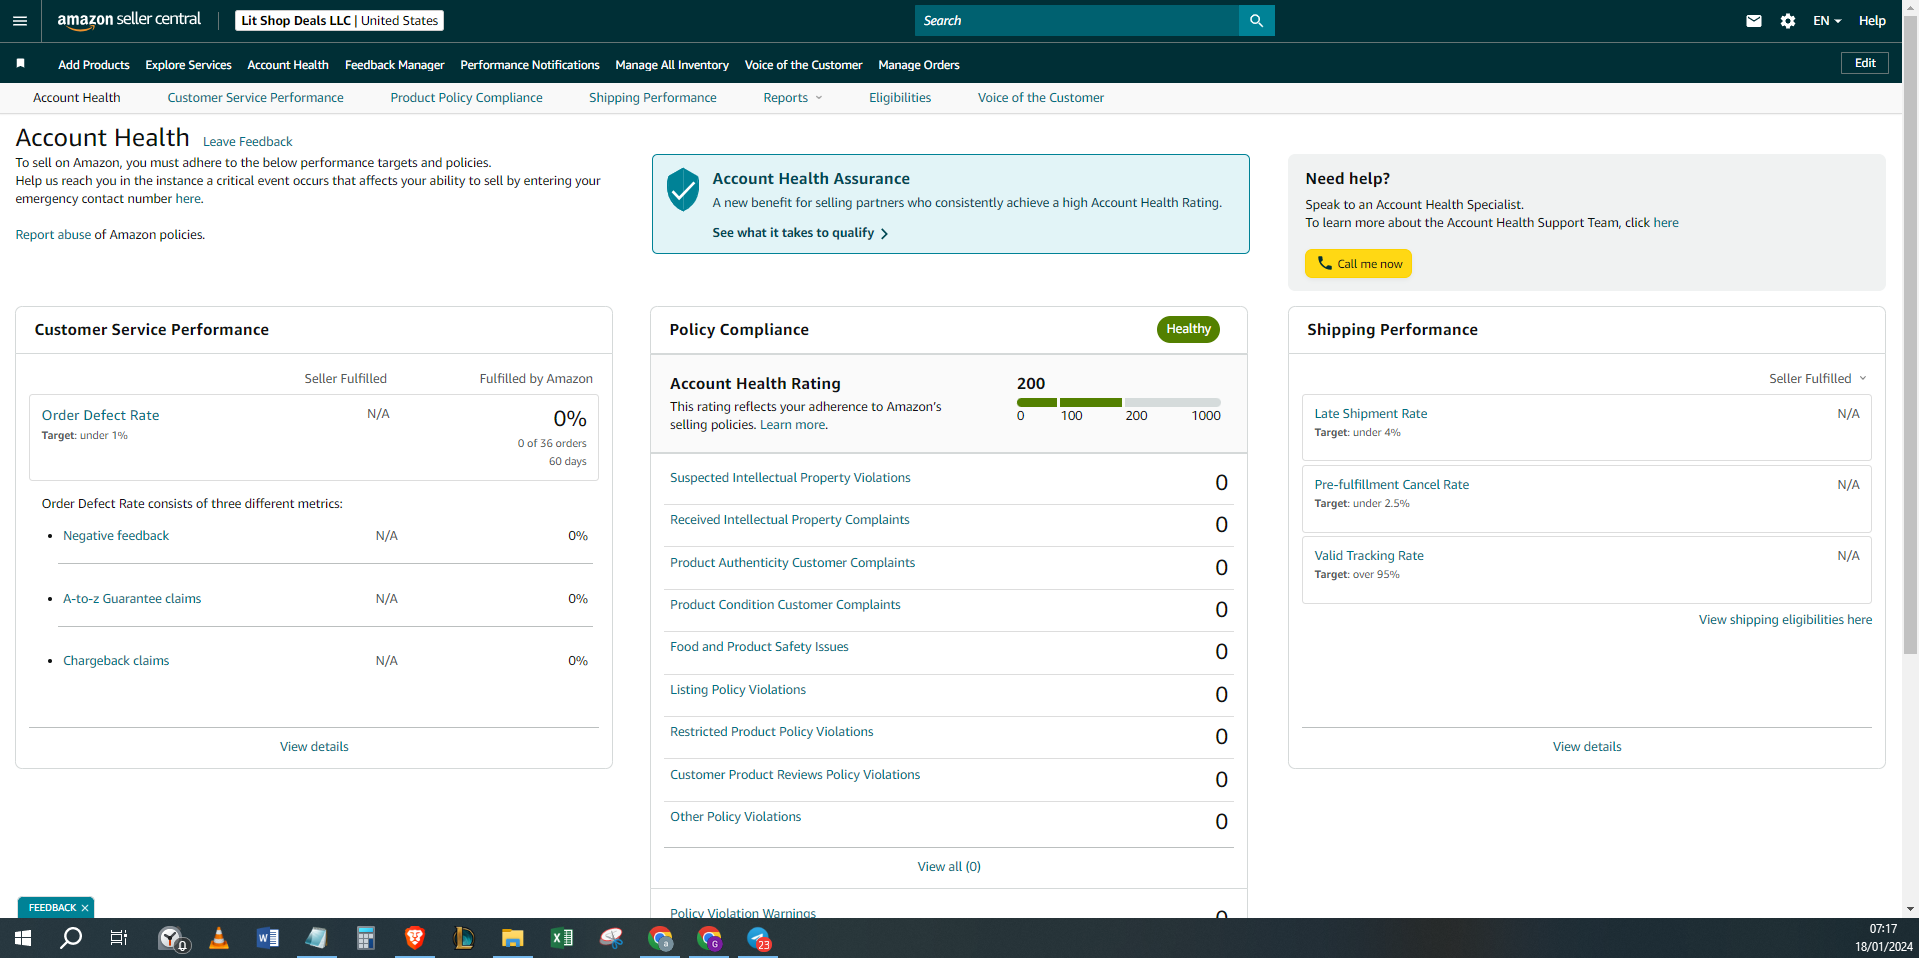Click View shipping eligibilities here link

[1785, 620]
